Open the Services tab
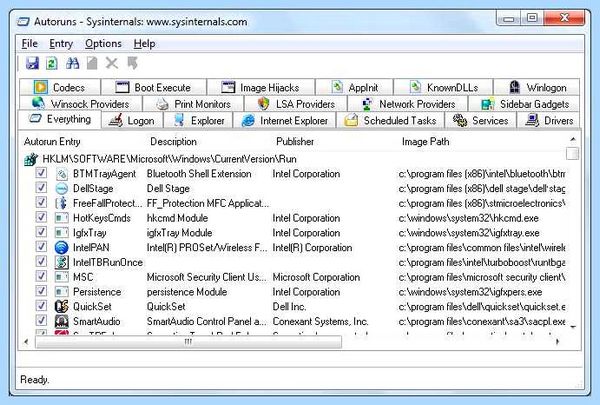 [481, 121]
